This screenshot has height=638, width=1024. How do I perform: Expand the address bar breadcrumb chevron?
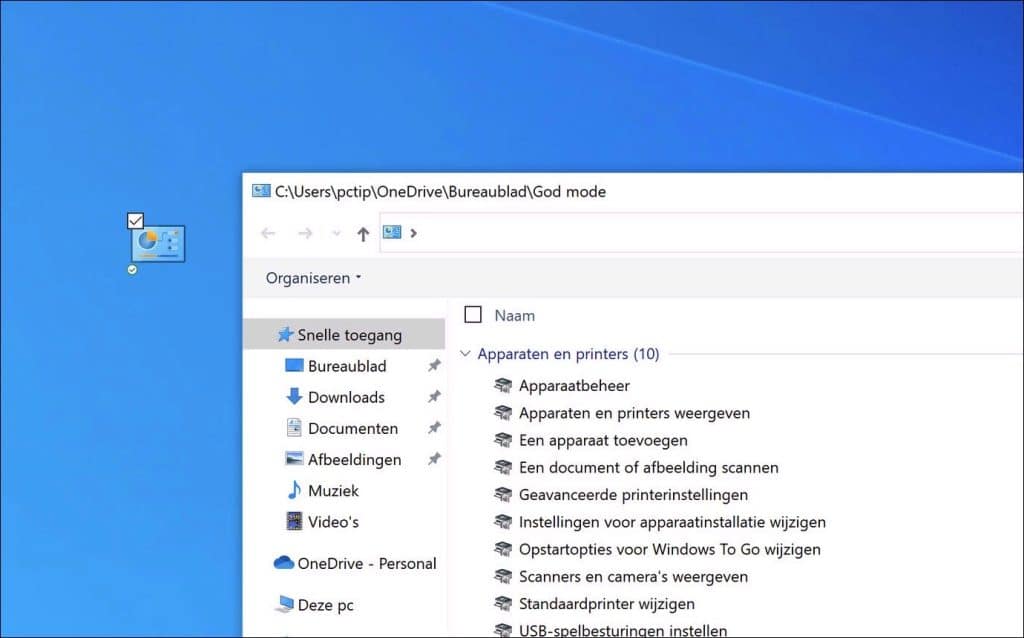[413, 233]
